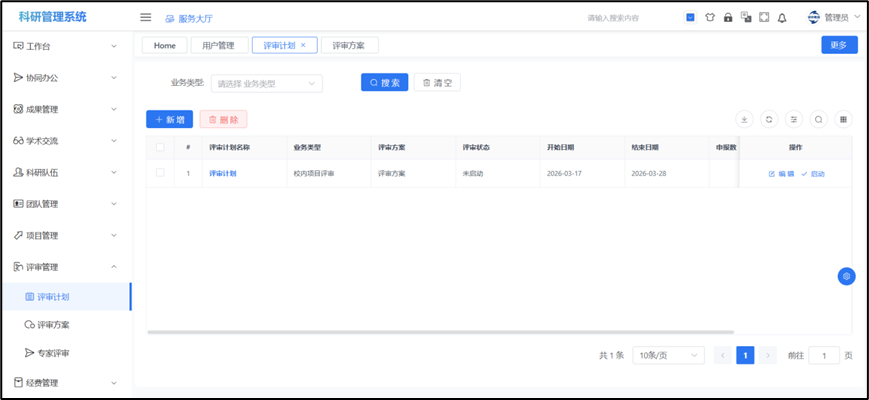Switch to the 用户管理 tab

pos(218,45)
